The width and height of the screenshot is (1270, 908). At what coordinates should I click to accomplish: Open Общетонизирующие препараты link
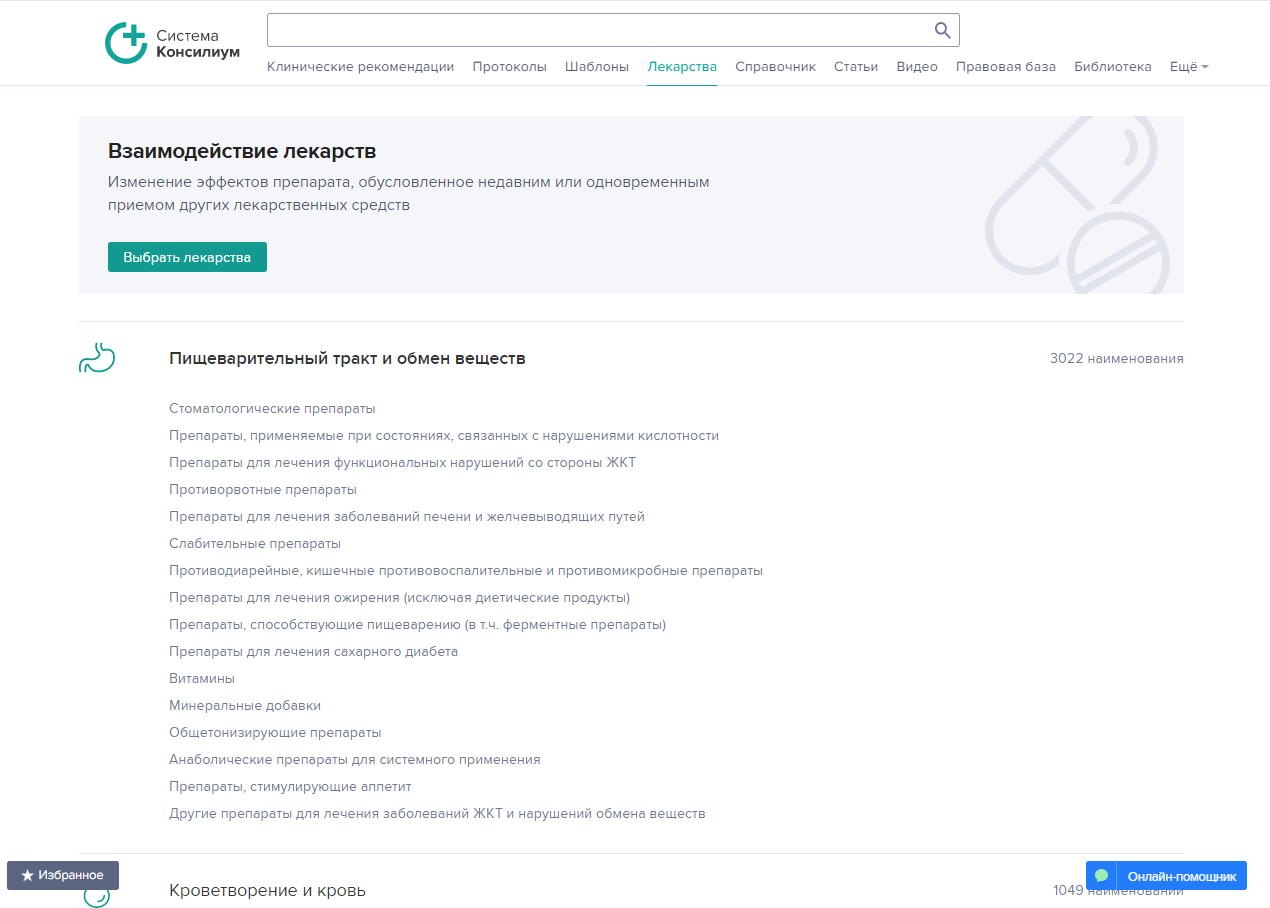click(x=275, y=733)
